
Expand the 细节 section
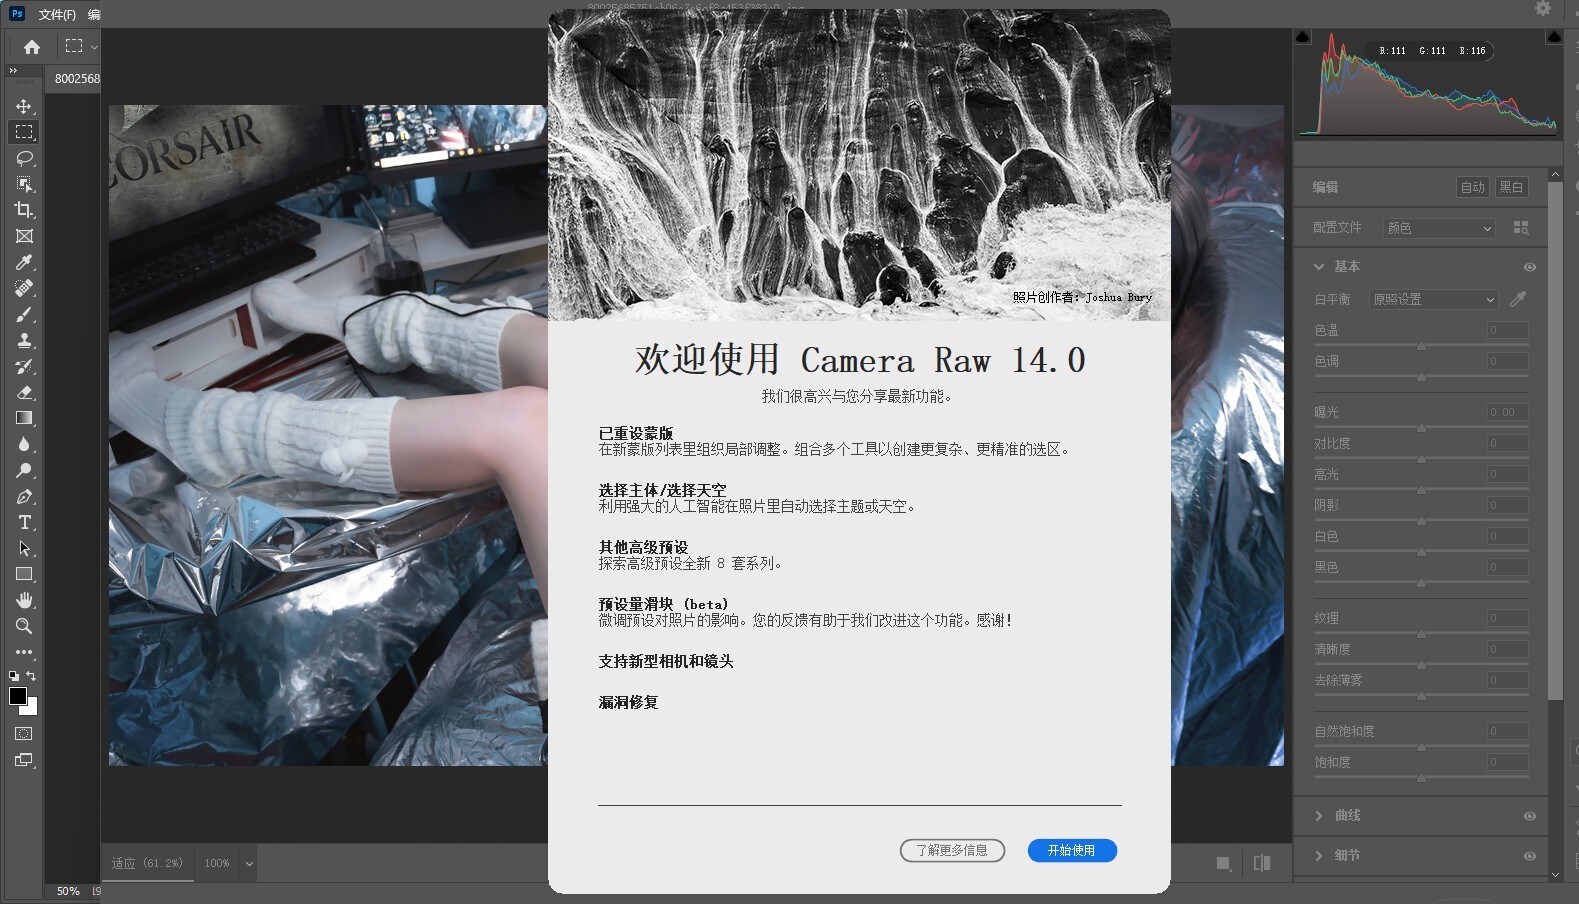tap(1319, 856)
